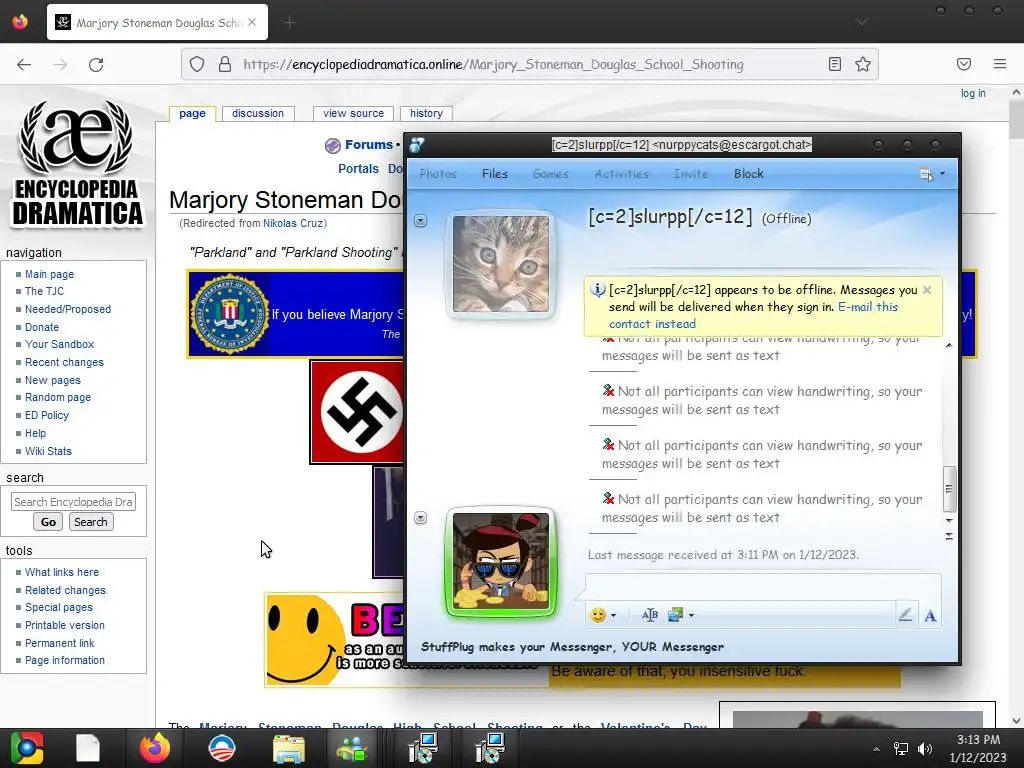The image size is (1024, 768).
Task: Open File Explorer folder icon on taskbar
Action: [289, 749]
